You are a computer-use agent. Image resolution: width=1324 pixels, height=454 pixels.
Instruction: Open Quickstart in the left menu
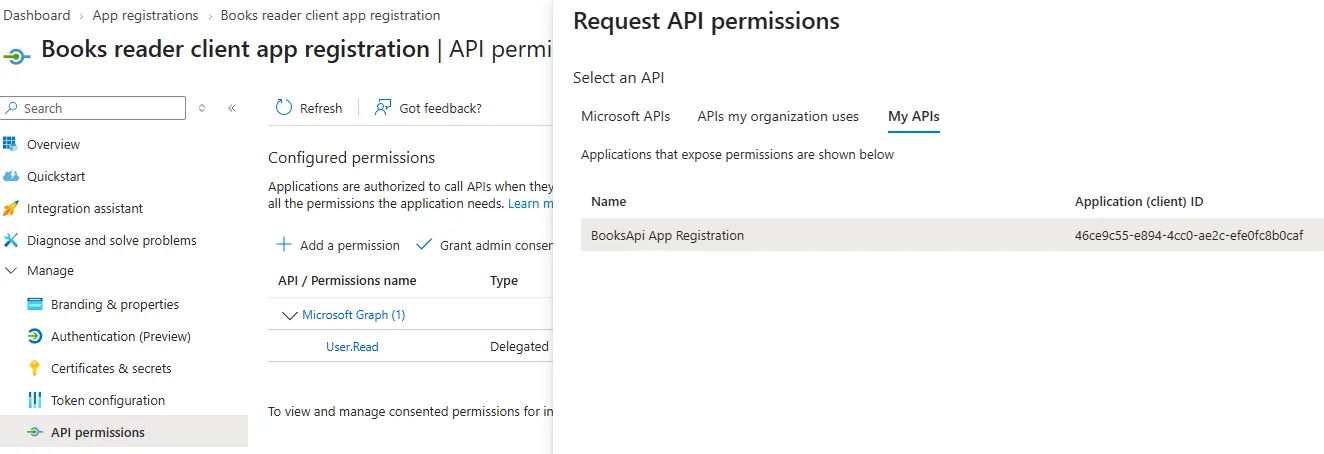pos(56,176)
